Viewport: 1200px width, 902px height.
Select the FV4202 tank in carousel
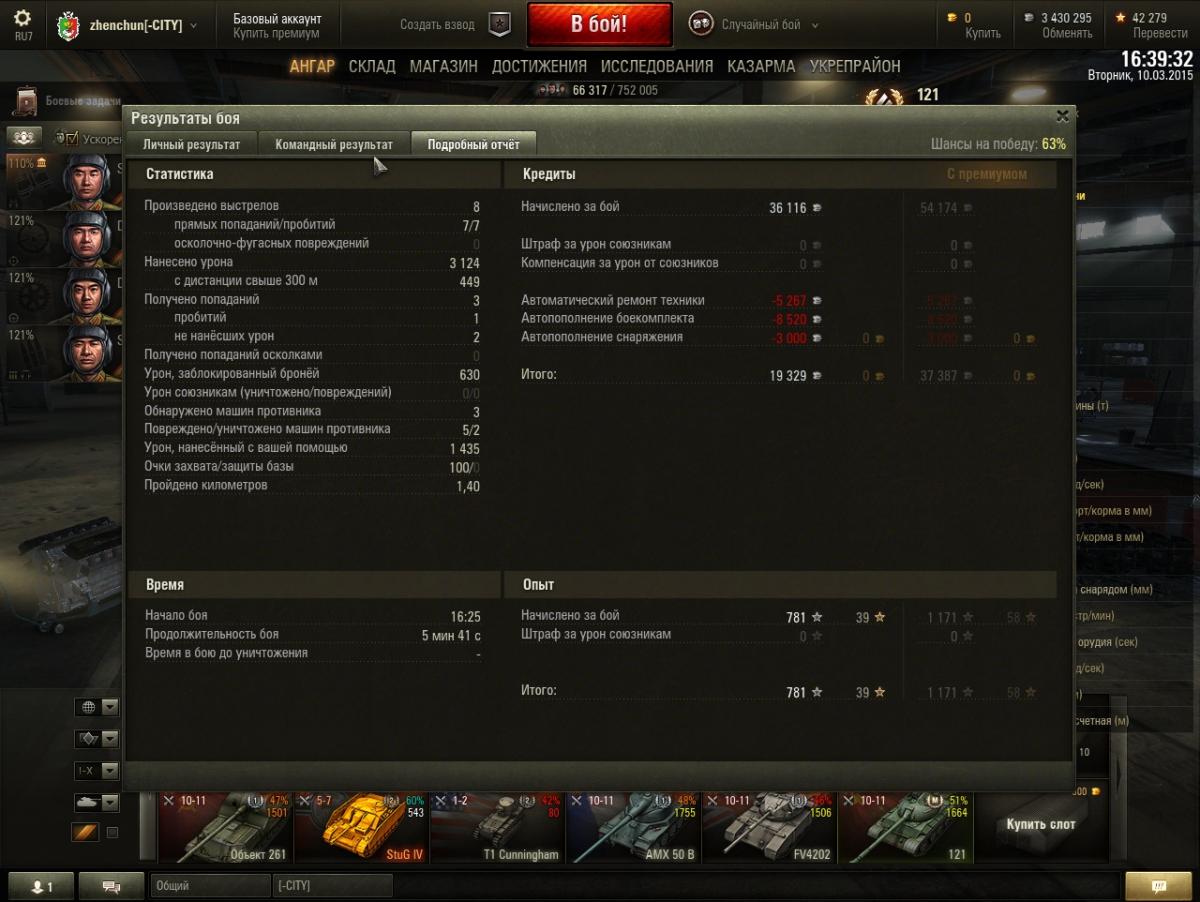(768, 827)
